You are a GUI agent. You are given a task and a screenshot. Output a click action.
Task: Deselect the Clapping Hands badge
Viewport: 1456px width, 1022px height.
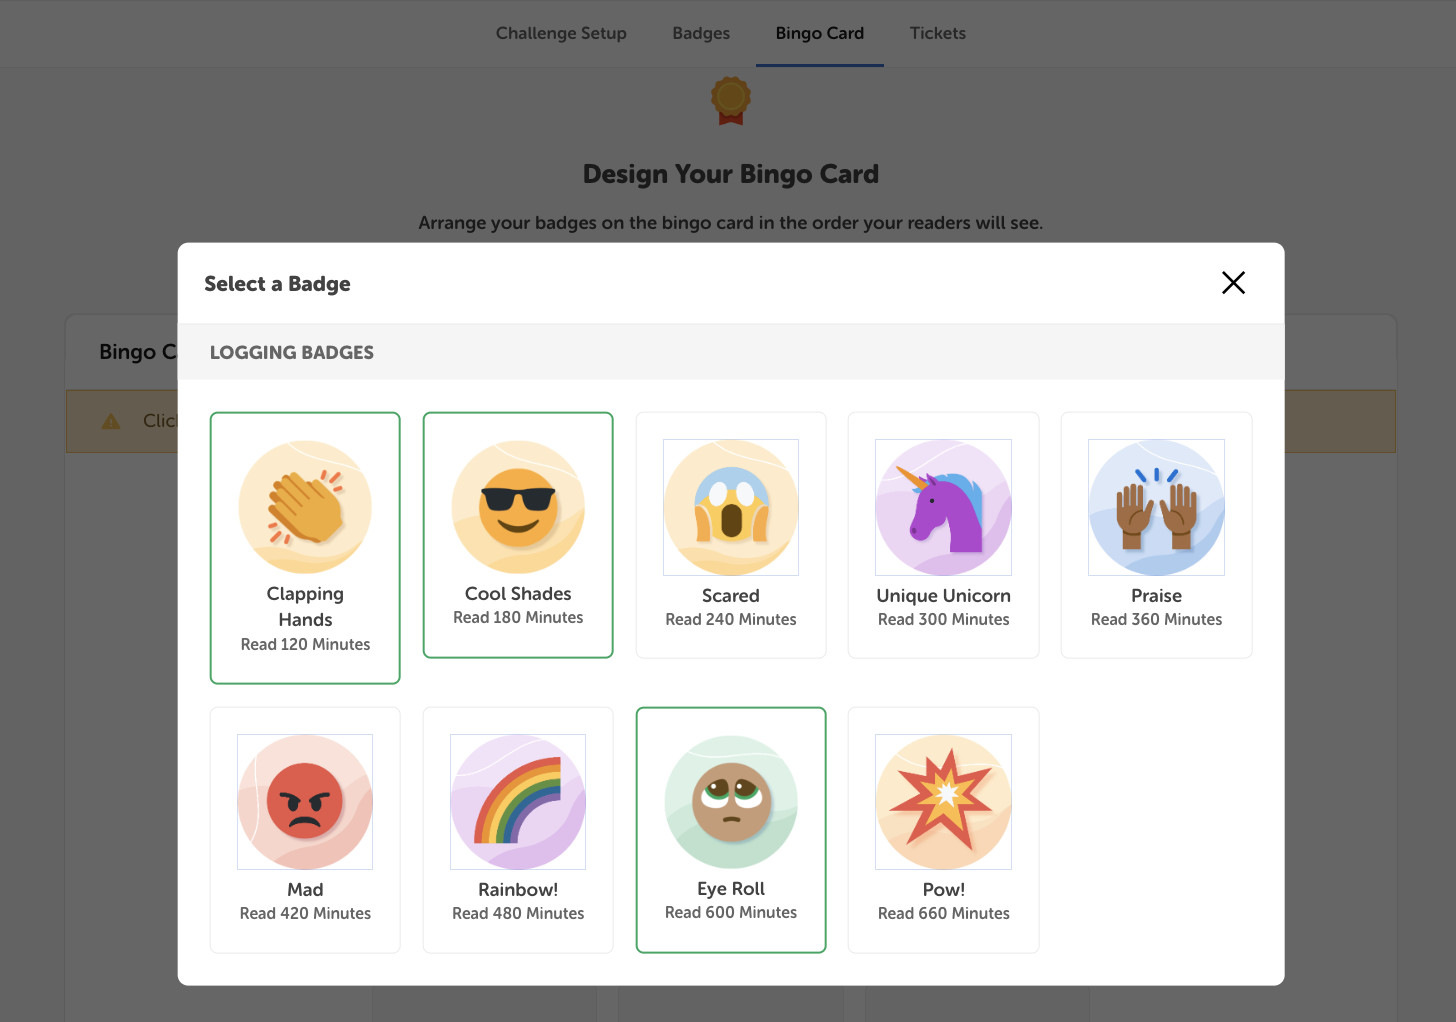click(x=305, y=547)
